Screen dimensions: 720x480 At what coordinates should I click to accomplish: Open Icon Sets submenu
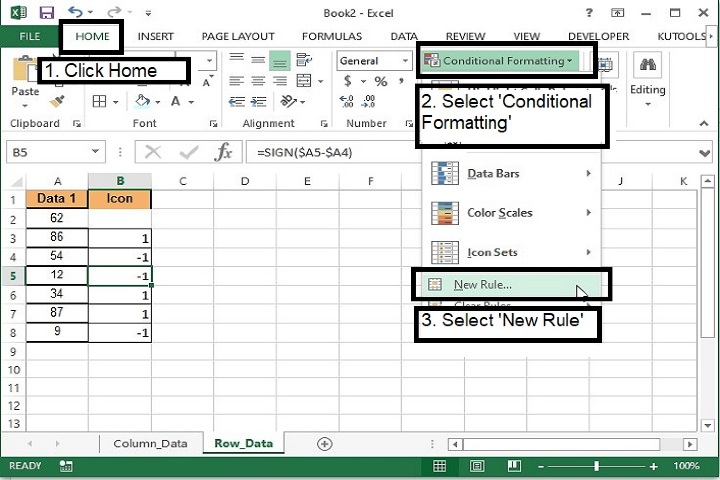[511, 252]
